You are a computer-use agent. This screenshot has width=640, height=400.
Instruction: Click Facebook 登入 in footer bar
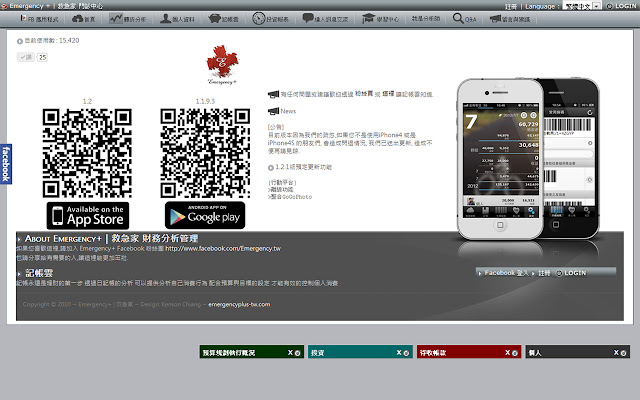coord(506,273)
